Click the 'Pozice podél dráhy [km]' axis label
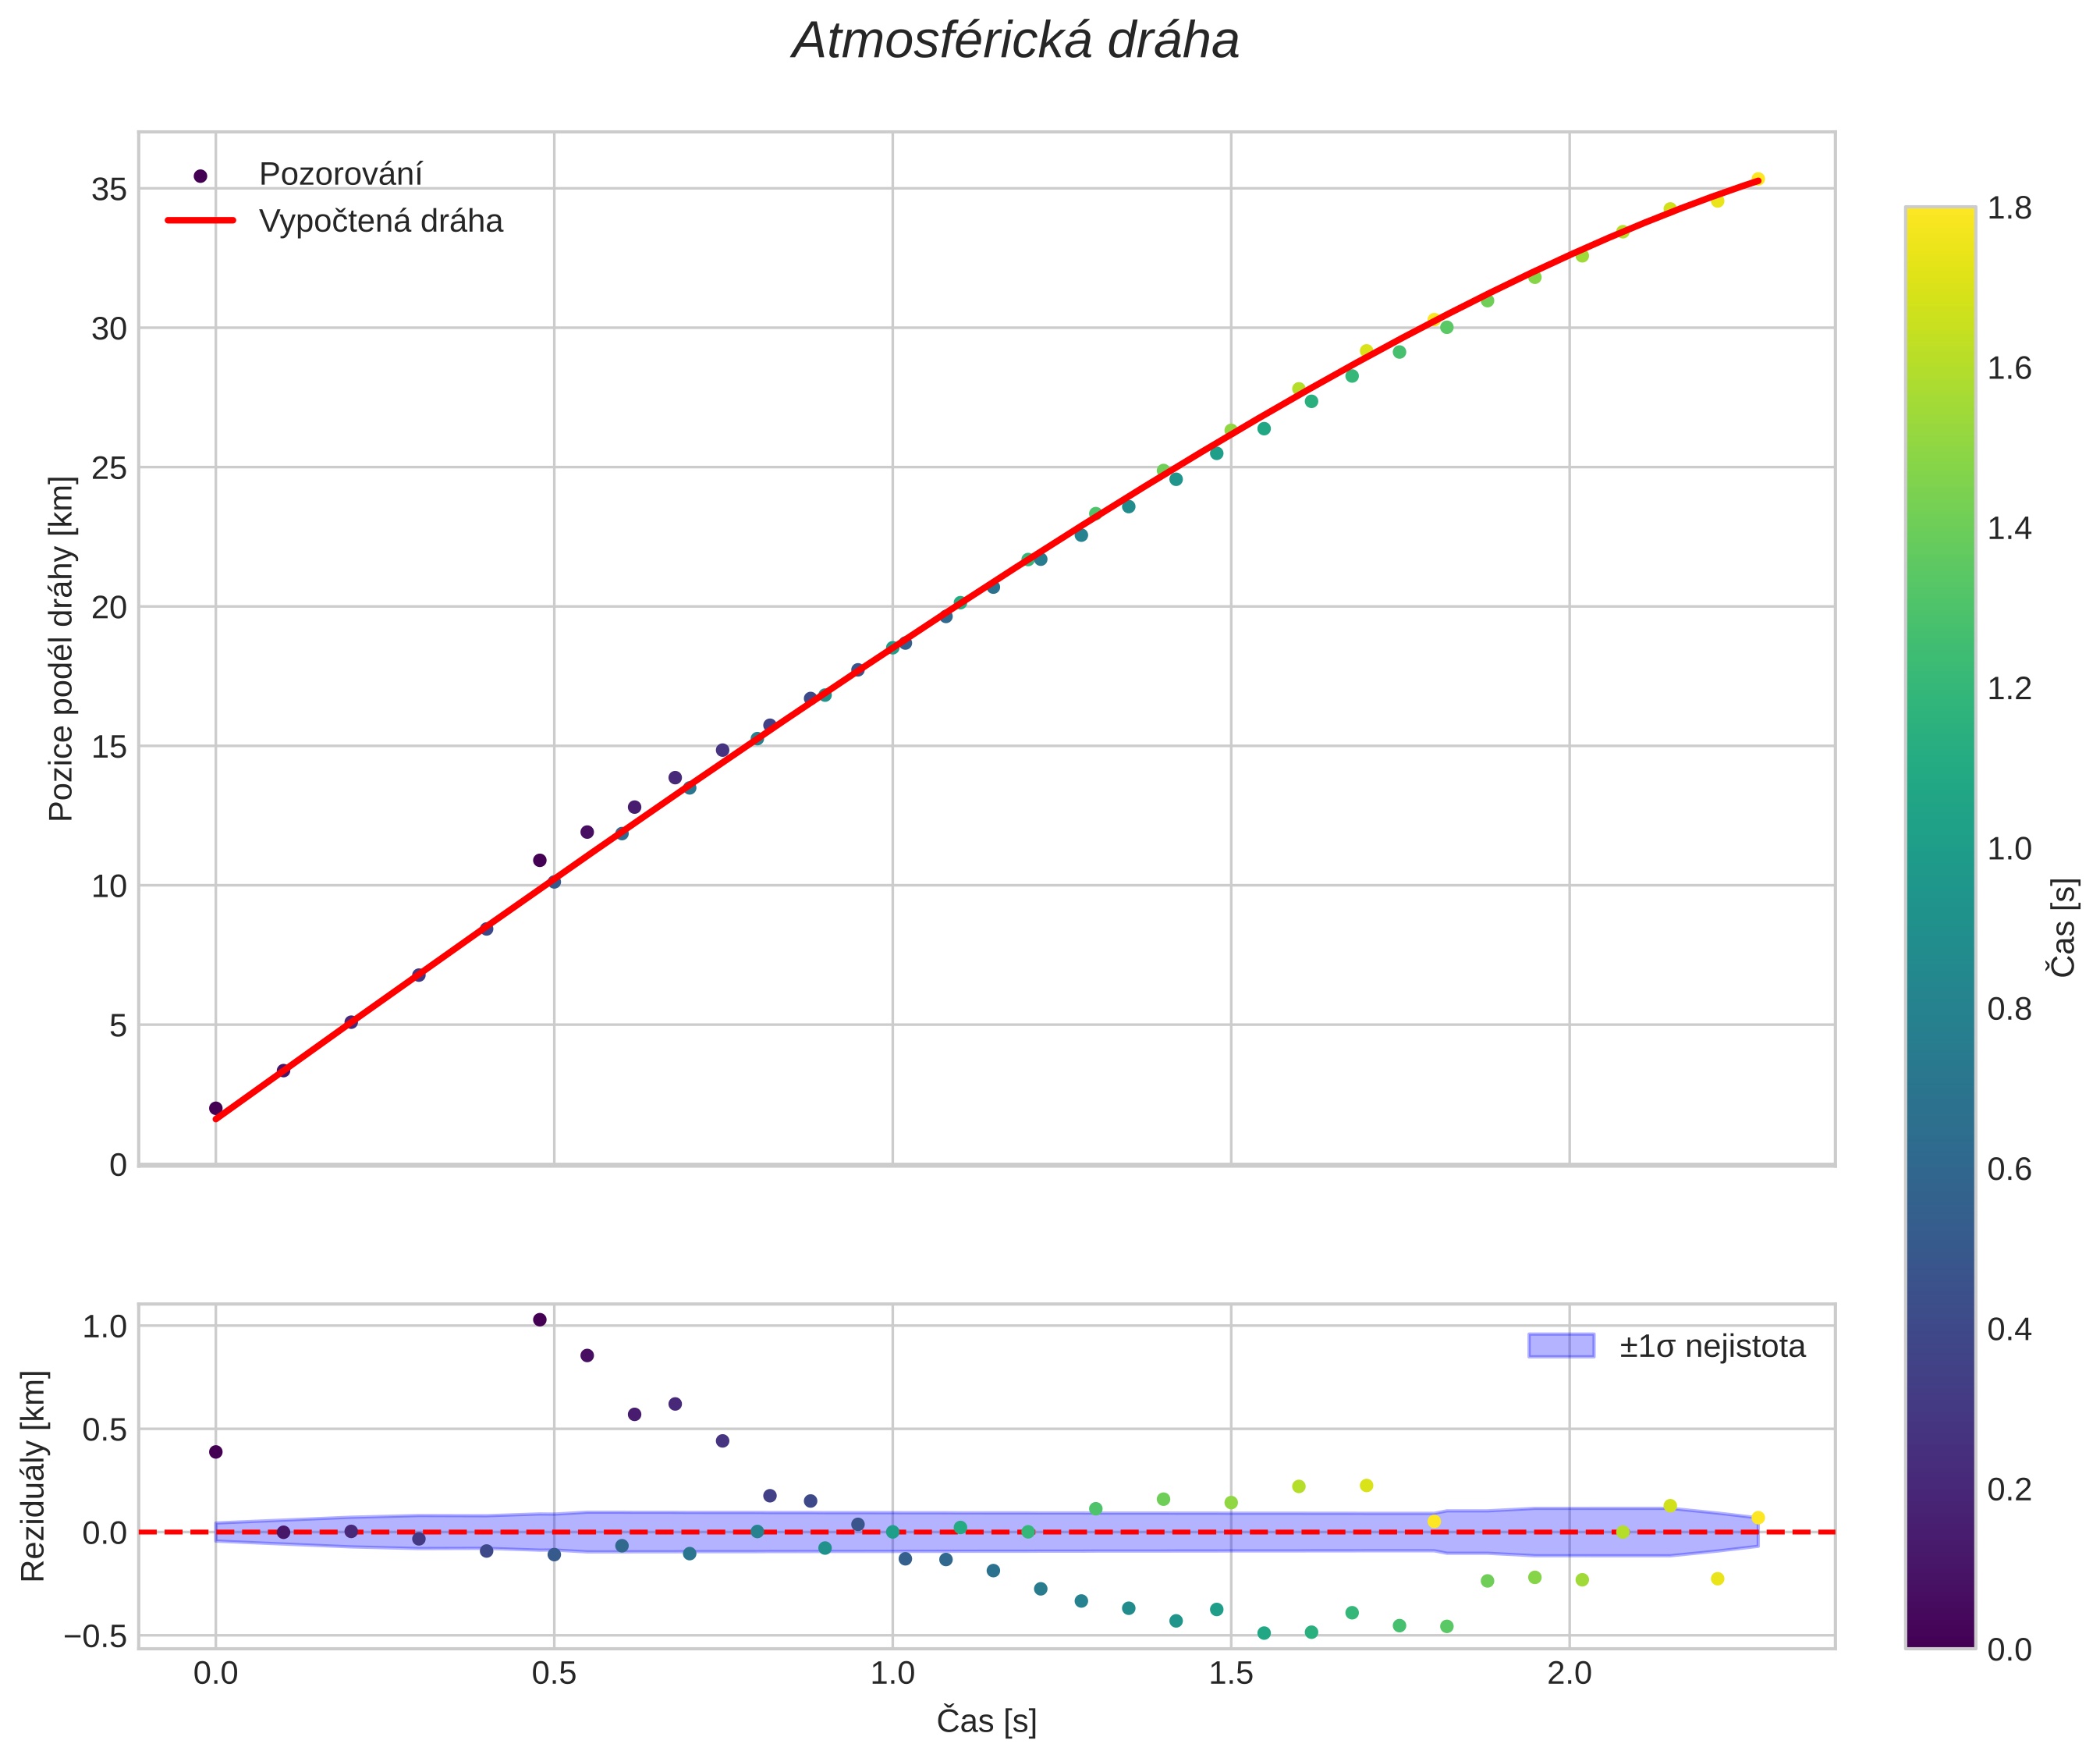2100x1758 pixels. (62, 648)
